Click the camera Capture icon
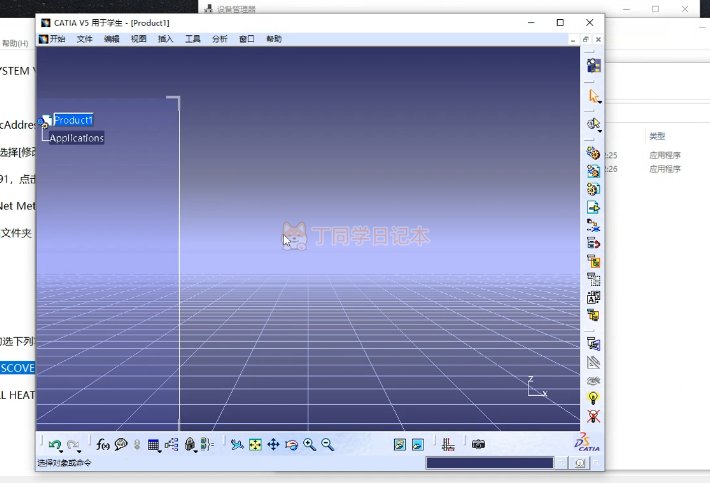Screen dimensions: 710x483 coord(478,445)
